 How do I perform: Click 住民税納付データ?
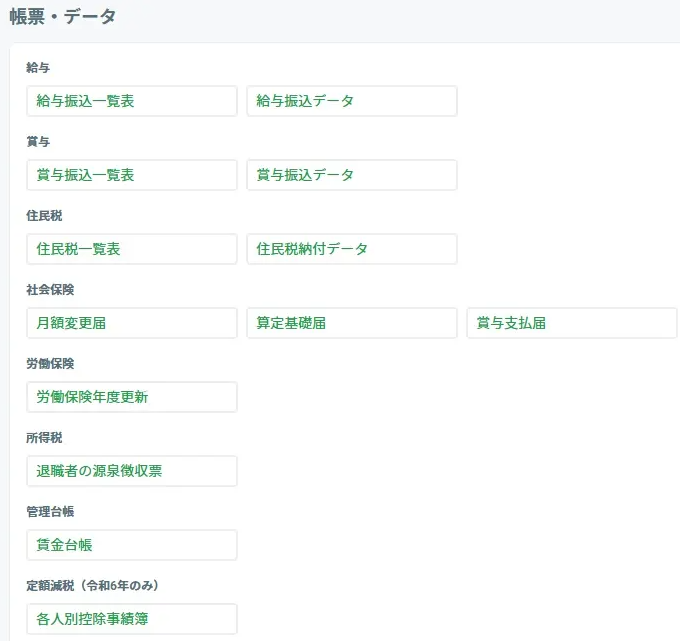pyautogui.click(x=351, y=249)
